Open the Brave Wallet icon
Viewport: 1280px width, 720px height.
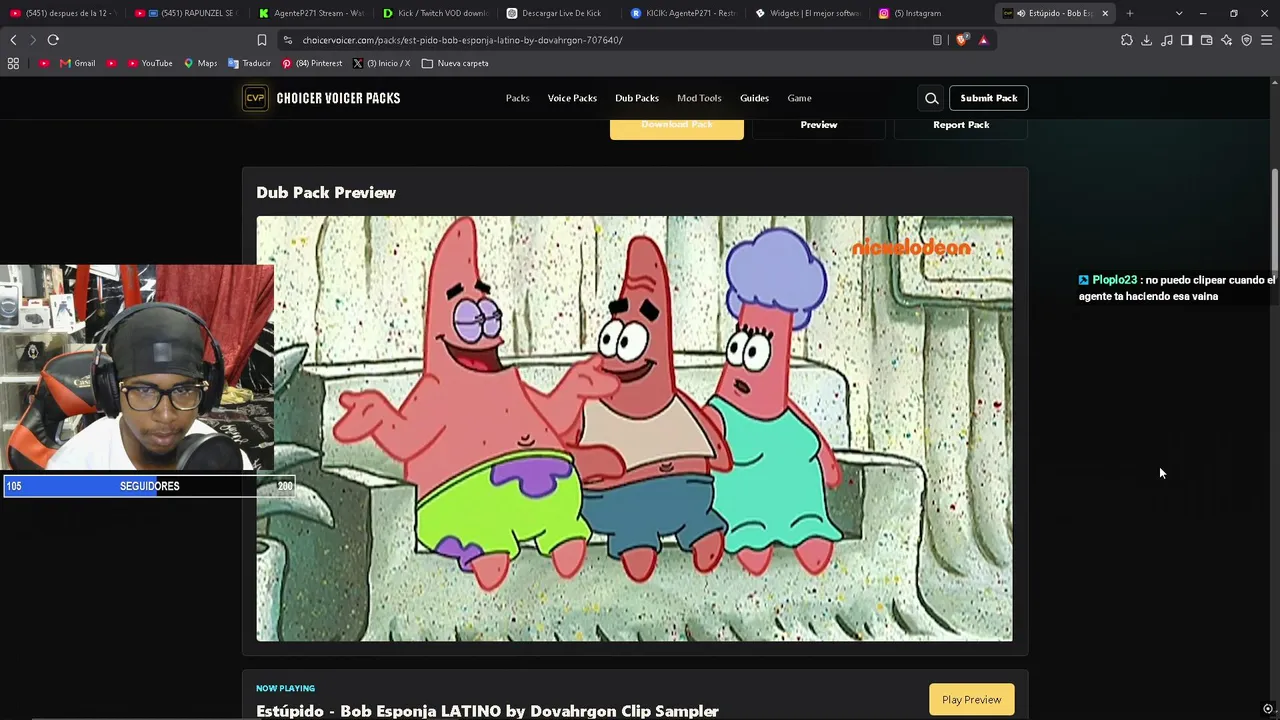point(1206,40)
